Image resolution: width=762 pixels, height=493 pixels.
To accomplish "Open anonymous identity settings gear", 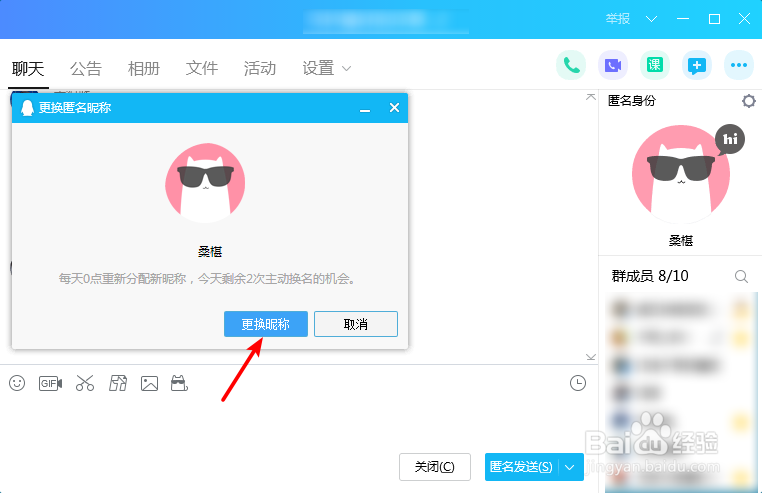I will (748, 101).
